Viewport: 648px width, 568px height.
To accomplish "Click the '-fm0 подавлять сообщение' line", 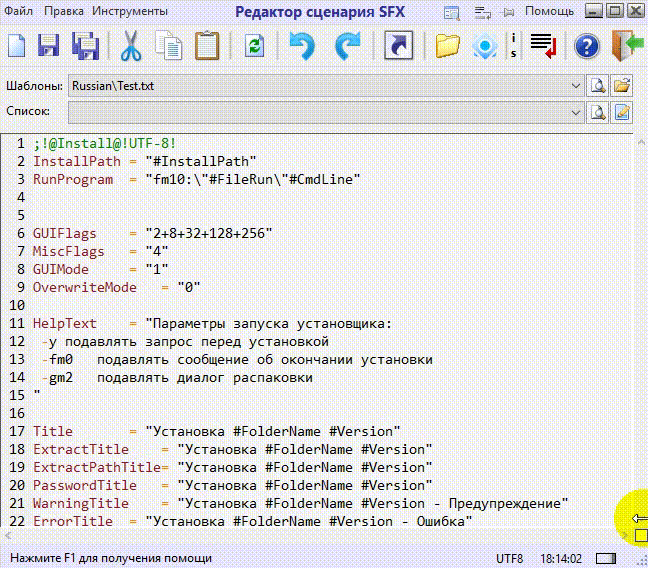I will [237, 359].
